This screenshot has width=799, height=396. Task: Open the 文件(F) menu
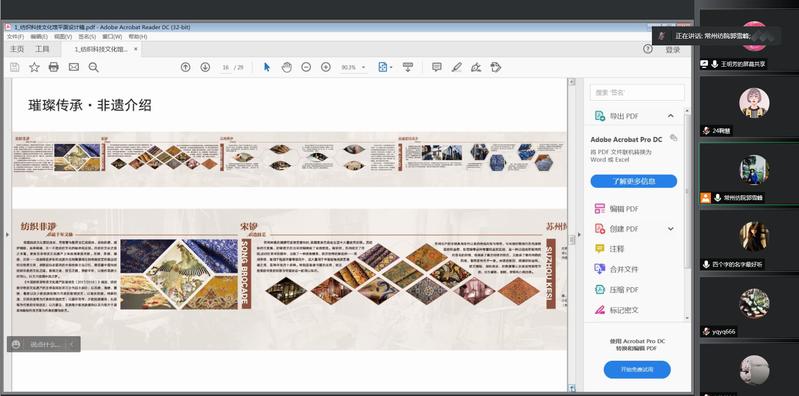point(15,37)
